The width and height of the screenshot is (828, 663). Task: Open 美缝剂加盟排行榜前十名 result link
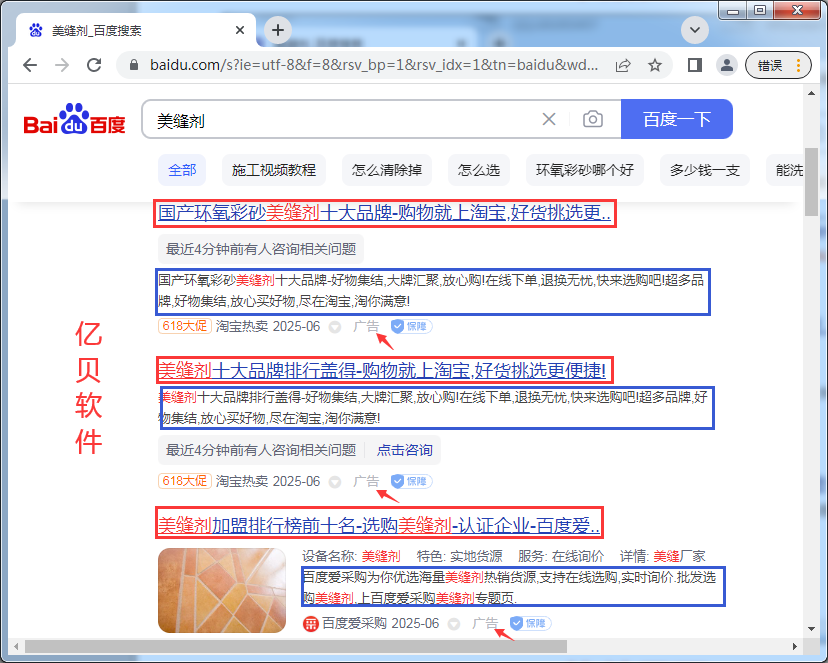379,525
